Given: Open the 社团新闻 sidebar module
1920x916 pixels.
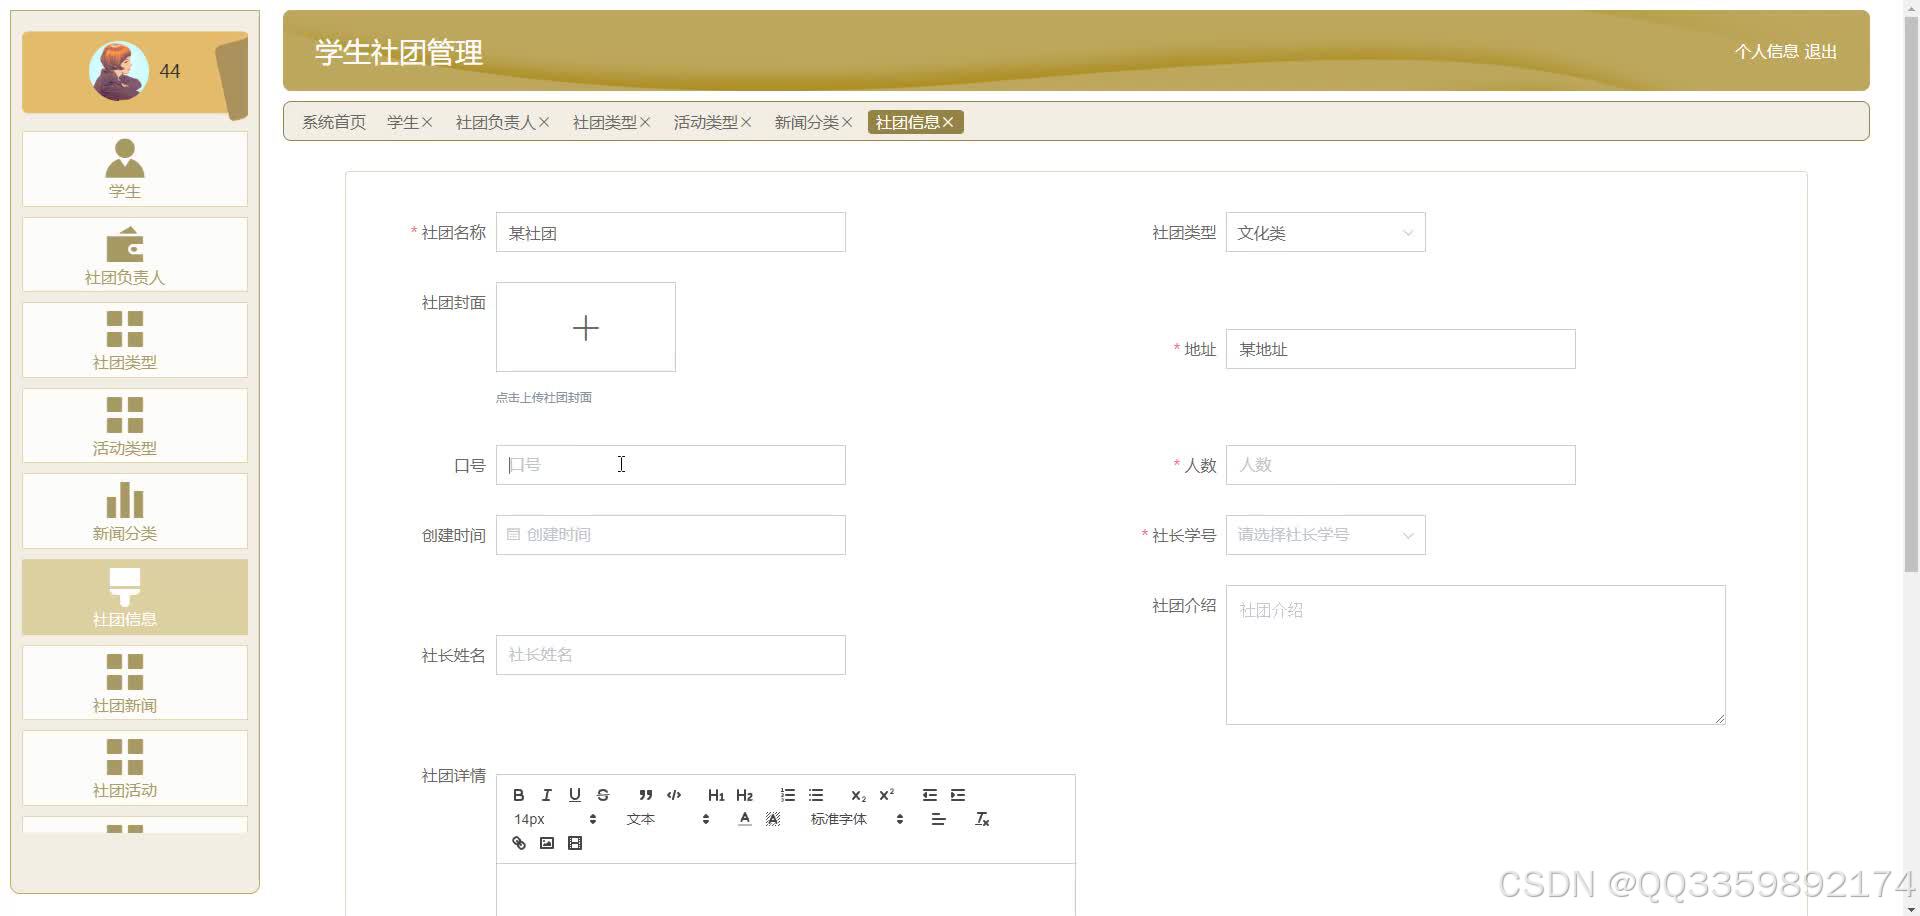Looking at the screenshot, I should [135, 683].
